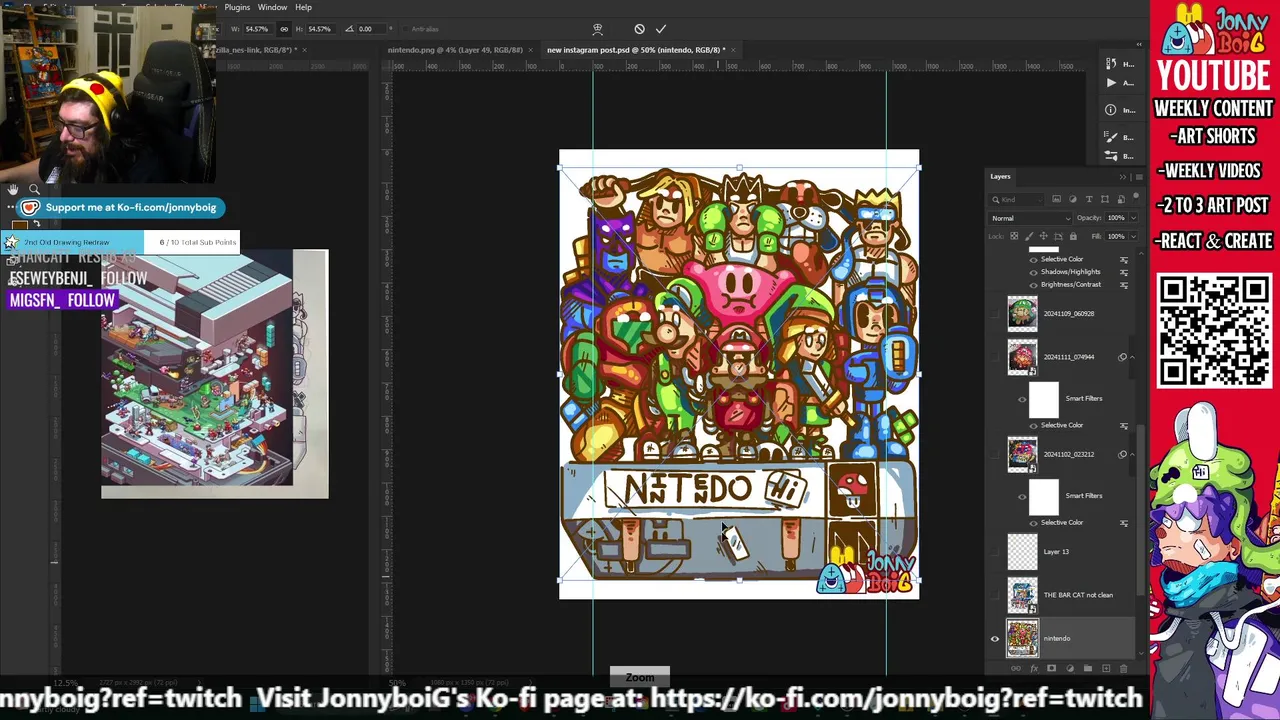This screenshot has width=1280, height=720.
Task: Switch to warp mode icon in options bar
Action: 597,29
